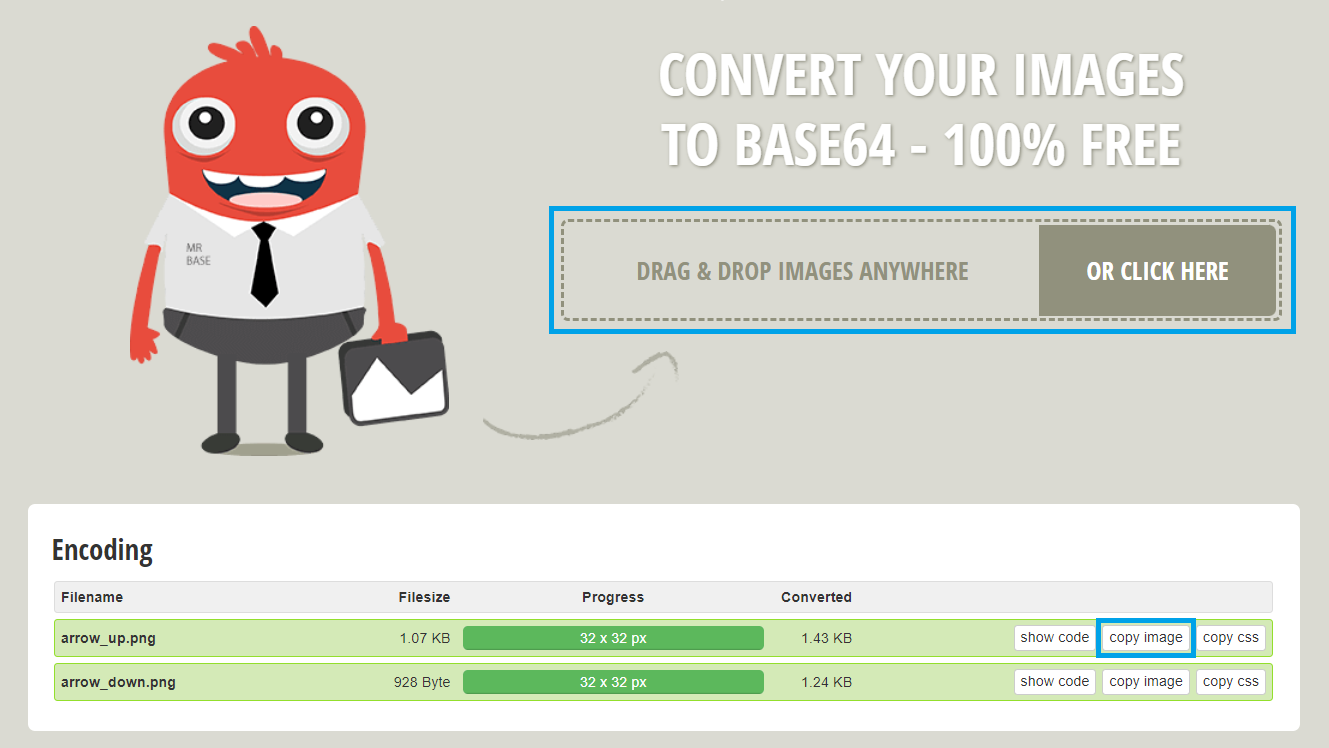Screen dimensions: 1329x748
Task: Select the arrow_down.png filename
Action: pyautogui.click(x=118, y=682)
